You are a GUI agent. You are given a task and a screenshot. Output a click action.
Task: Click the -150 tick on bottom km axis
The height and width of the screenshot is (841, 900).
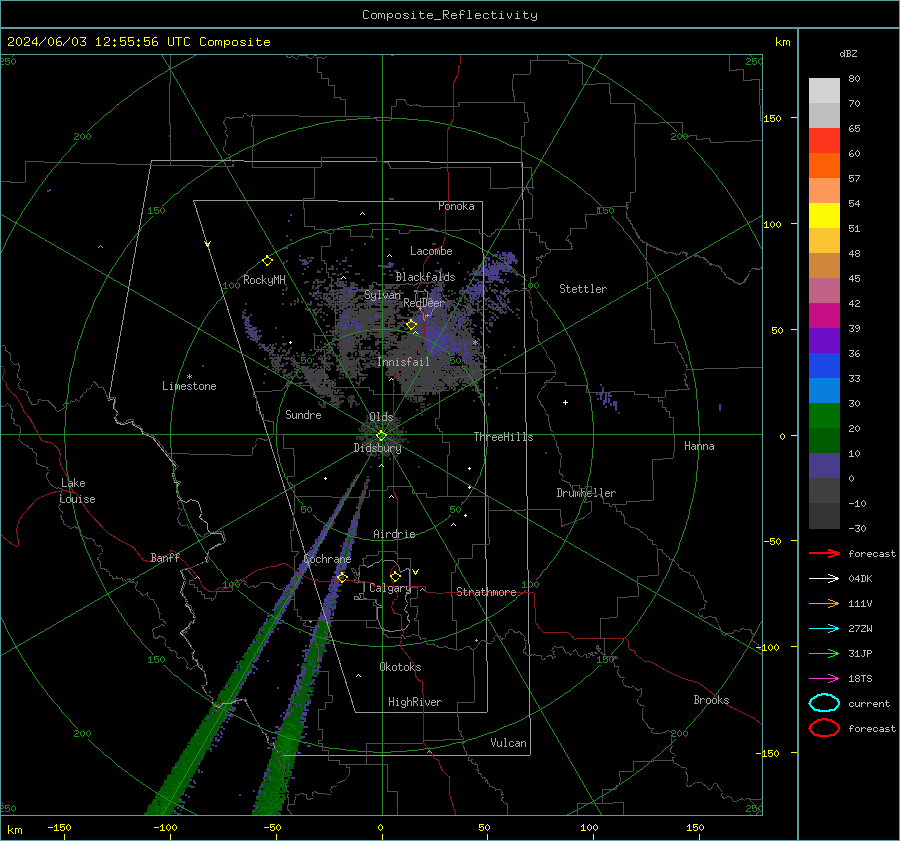tap(59, 827)
